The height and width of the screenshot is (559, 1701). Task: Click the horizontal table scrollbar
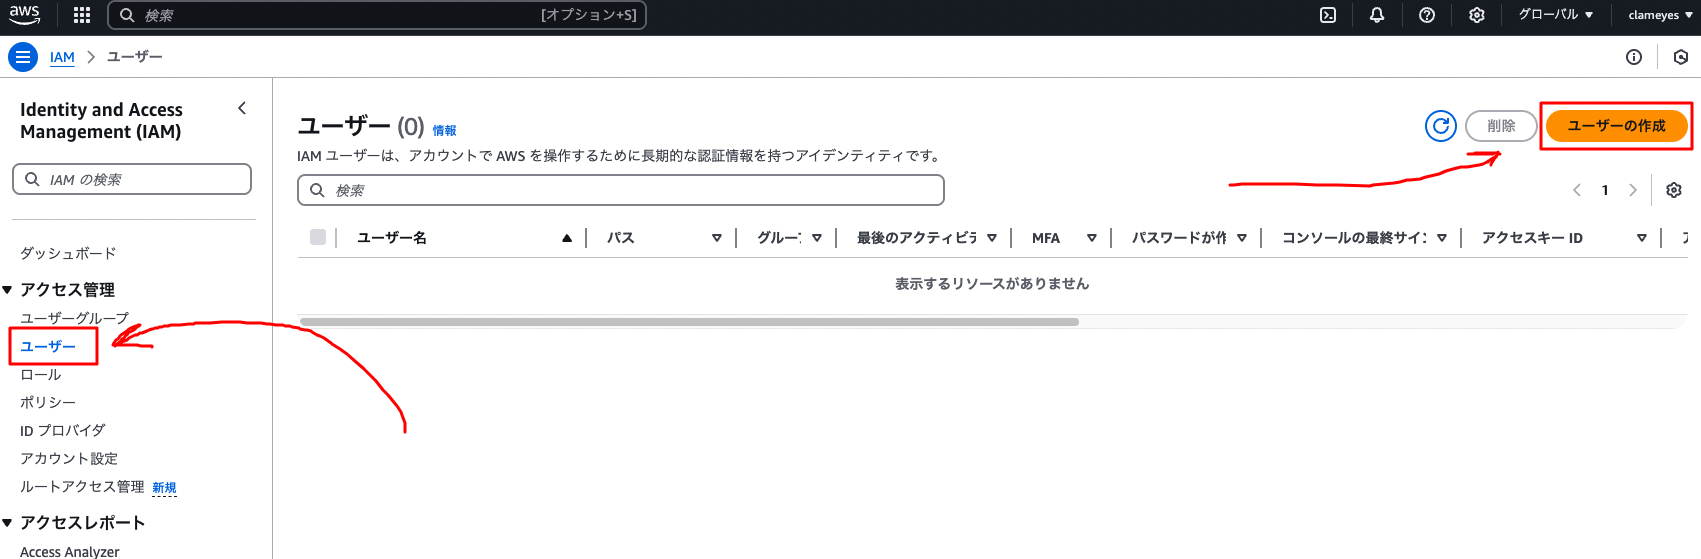pyautogui.click(x=689, y=322)
